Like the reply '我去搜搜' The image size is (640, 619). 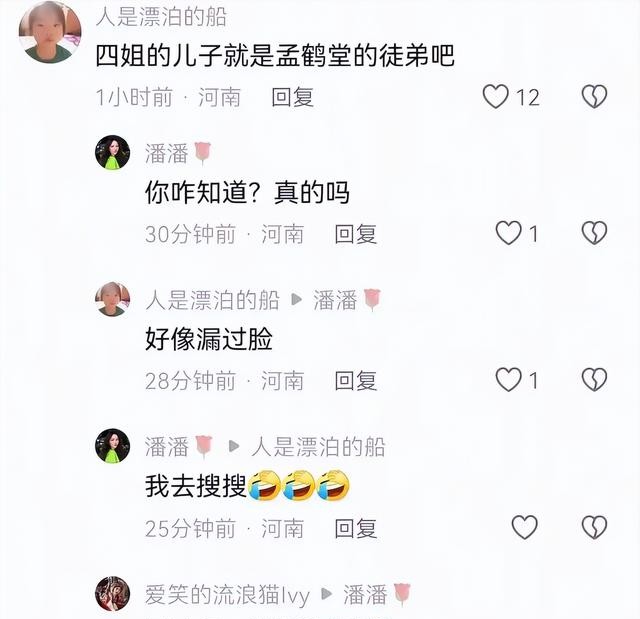(525, 527)
